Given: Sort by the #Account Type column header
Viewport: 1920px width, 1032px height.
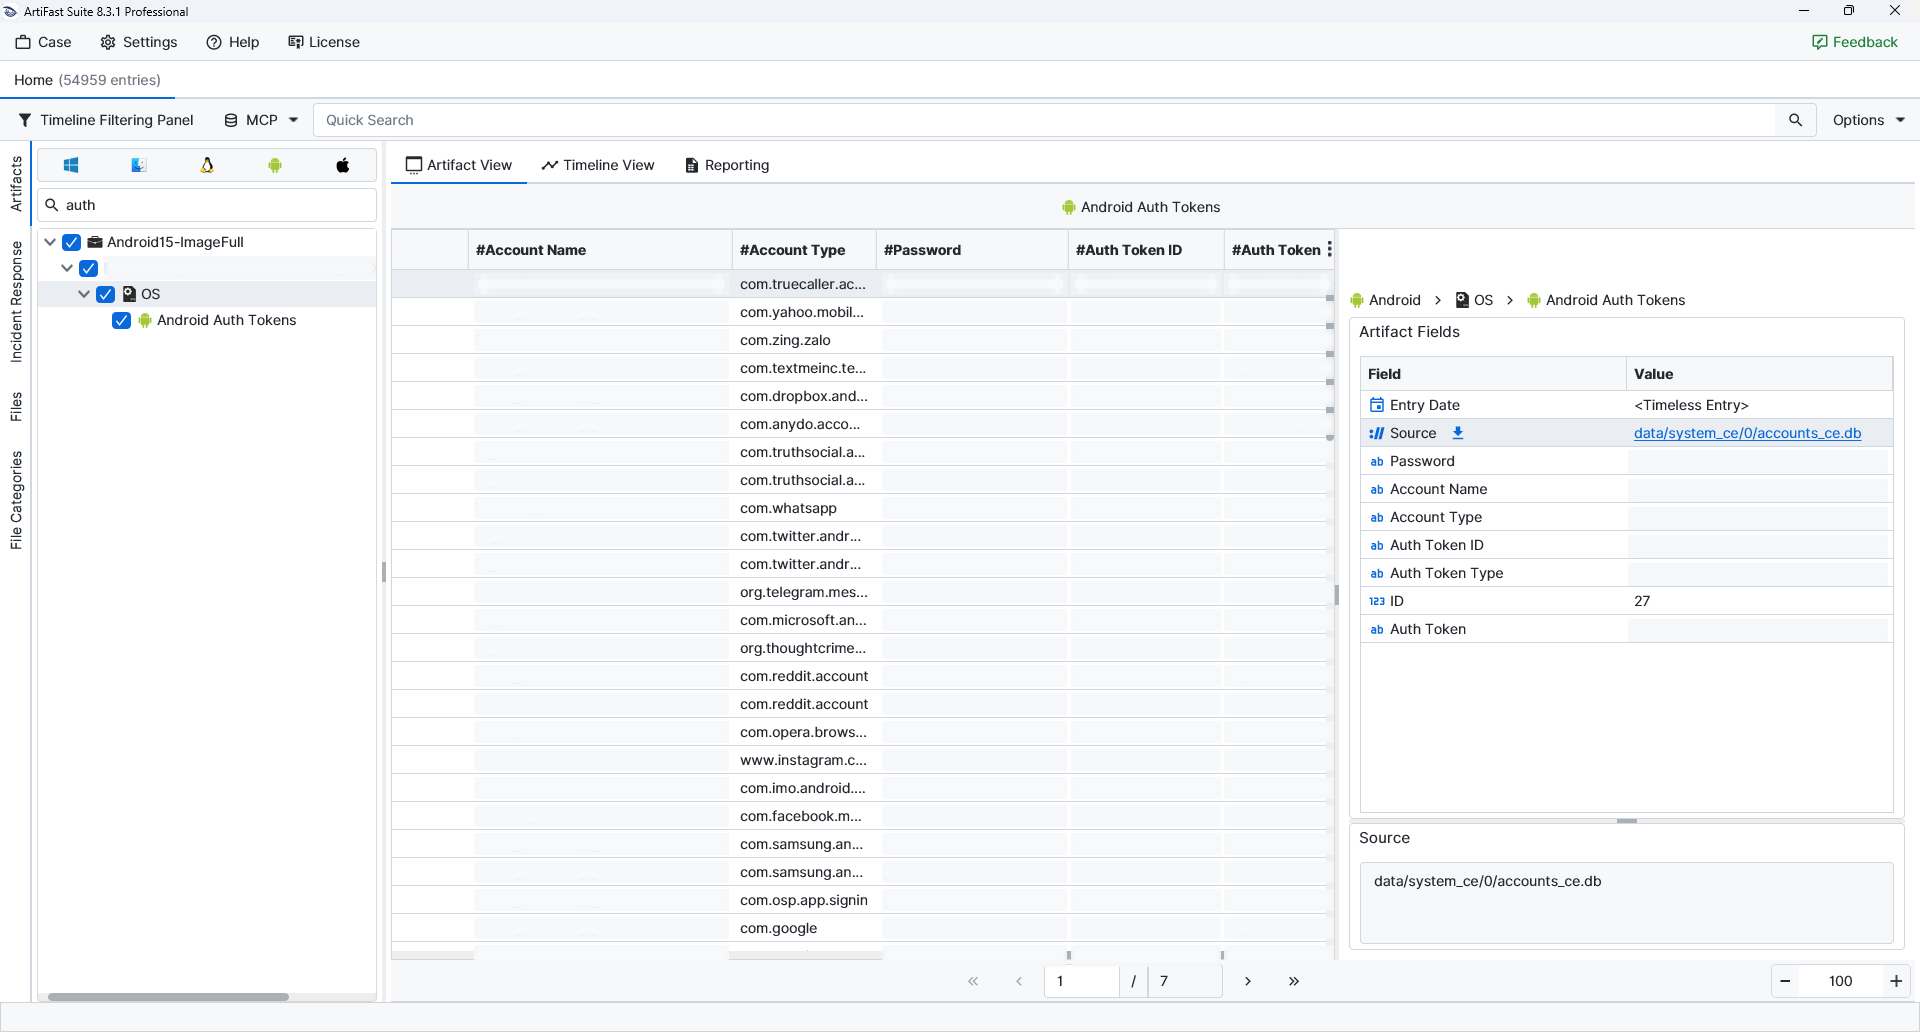Looking at the screenshot, I should [804, 250].
